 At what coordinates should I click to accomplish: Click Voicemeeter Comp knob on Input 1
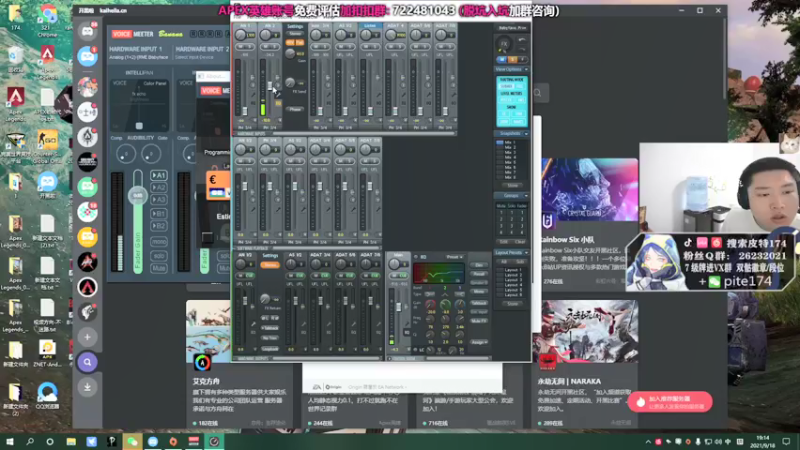[x=125, y=154]
